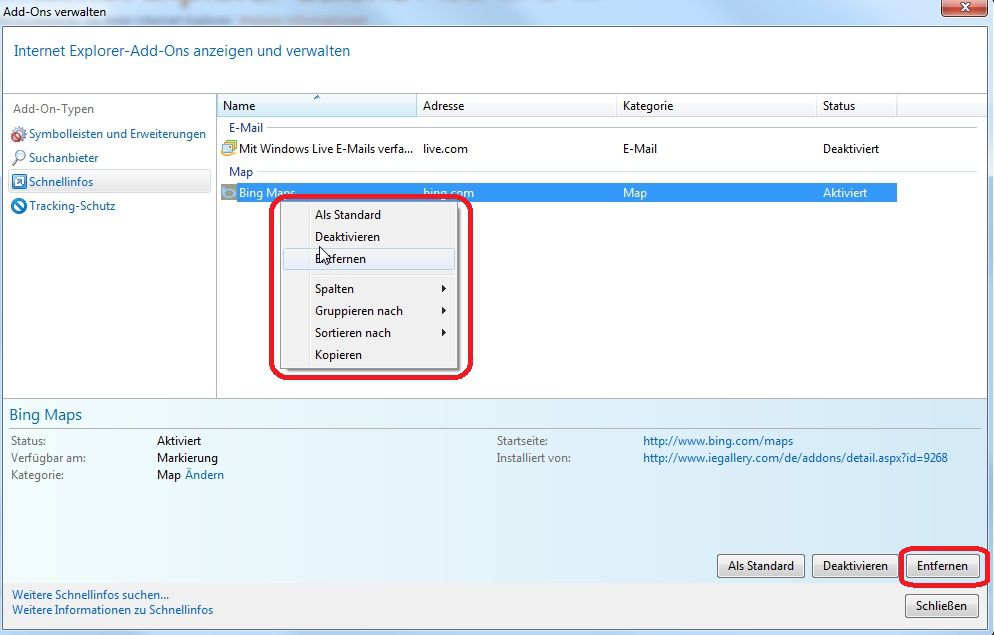Expand the Spalten submenu arrow

coord(444,289)
